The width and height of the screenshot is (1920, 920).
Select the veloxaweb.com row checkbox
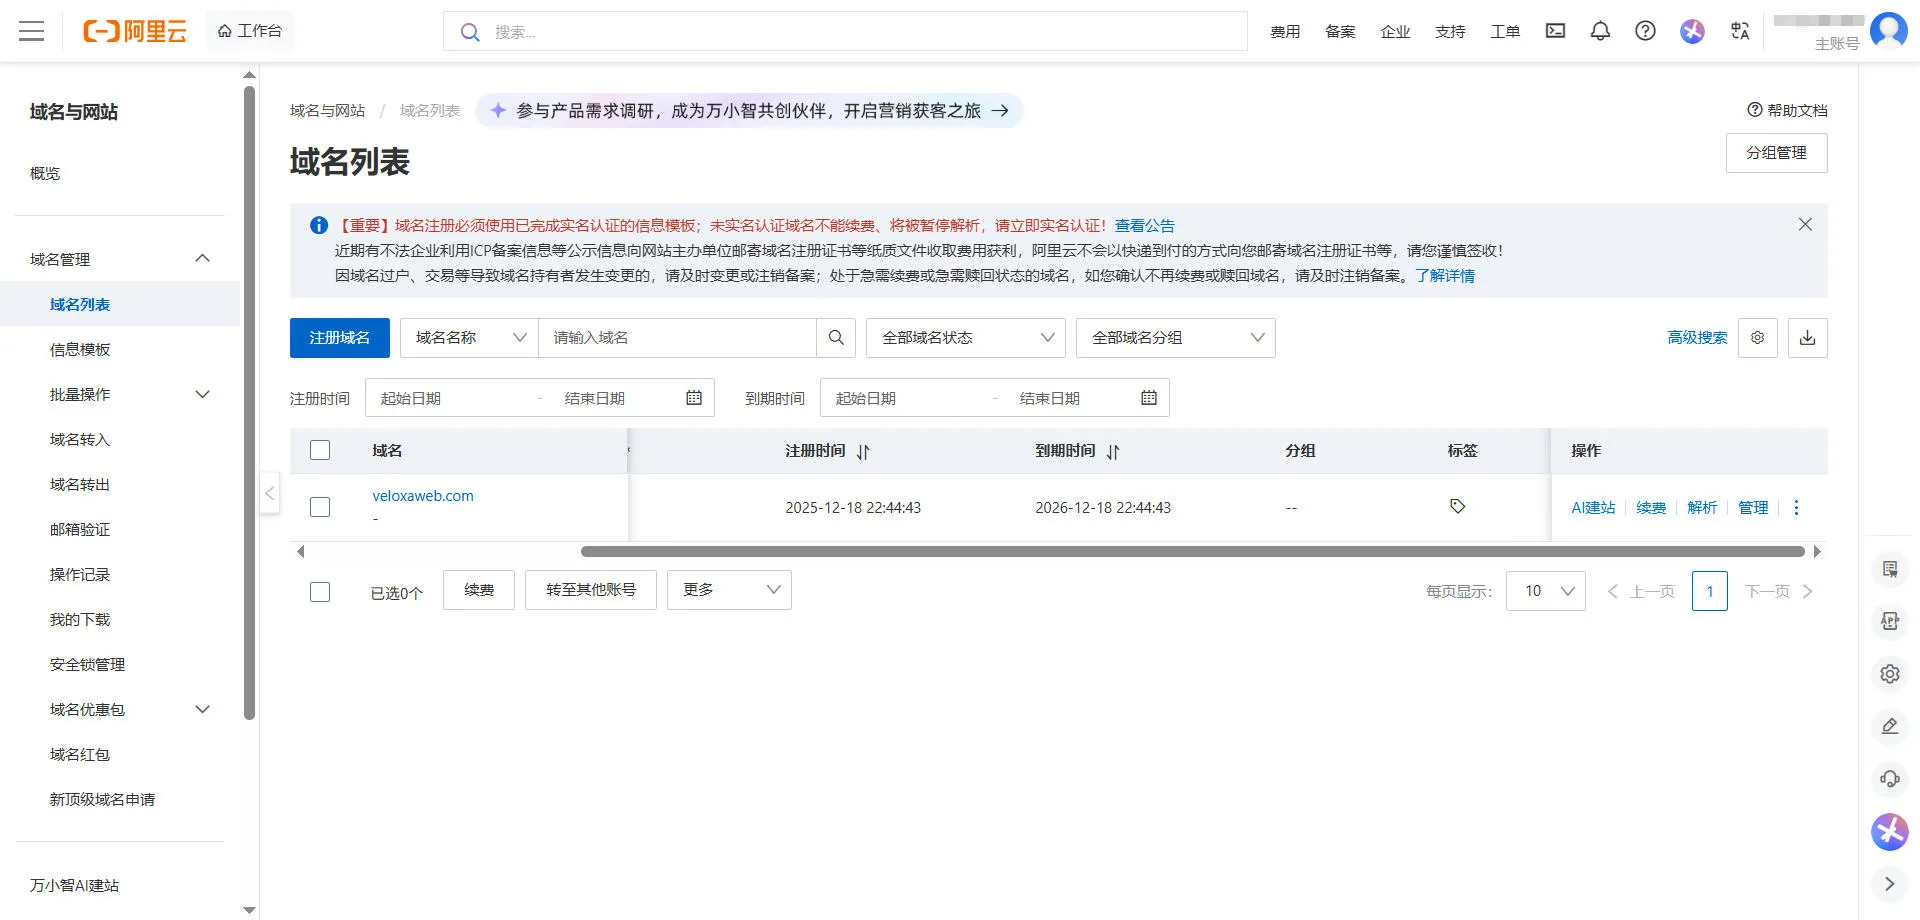(x=320, y=507)
